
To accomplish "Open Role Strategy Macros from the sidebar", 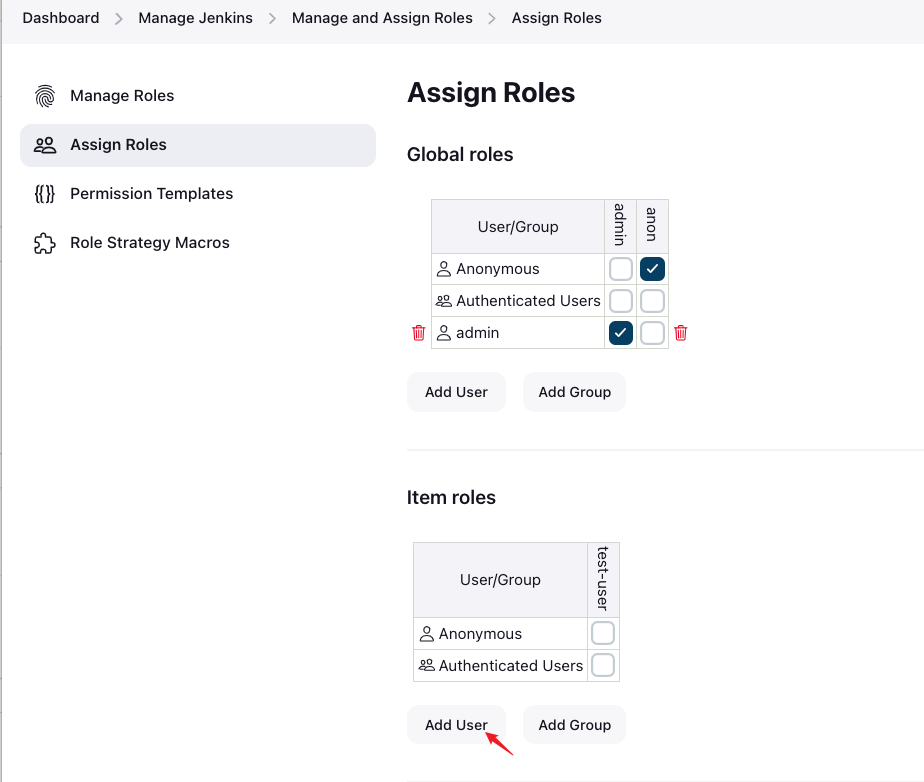I will tap(198, 243).
